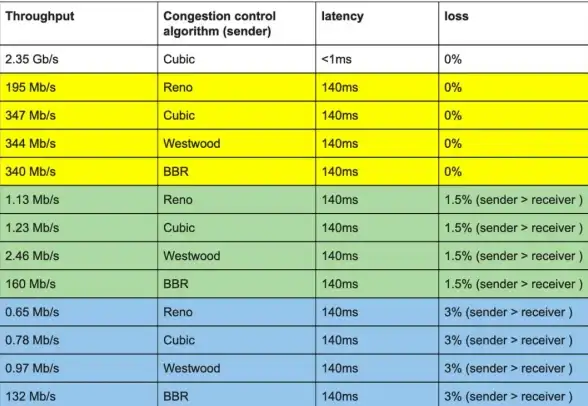588x406 pixels.
Task: Click the 0.78 Mb/s throughput cell
Action: tap(79, 340)
